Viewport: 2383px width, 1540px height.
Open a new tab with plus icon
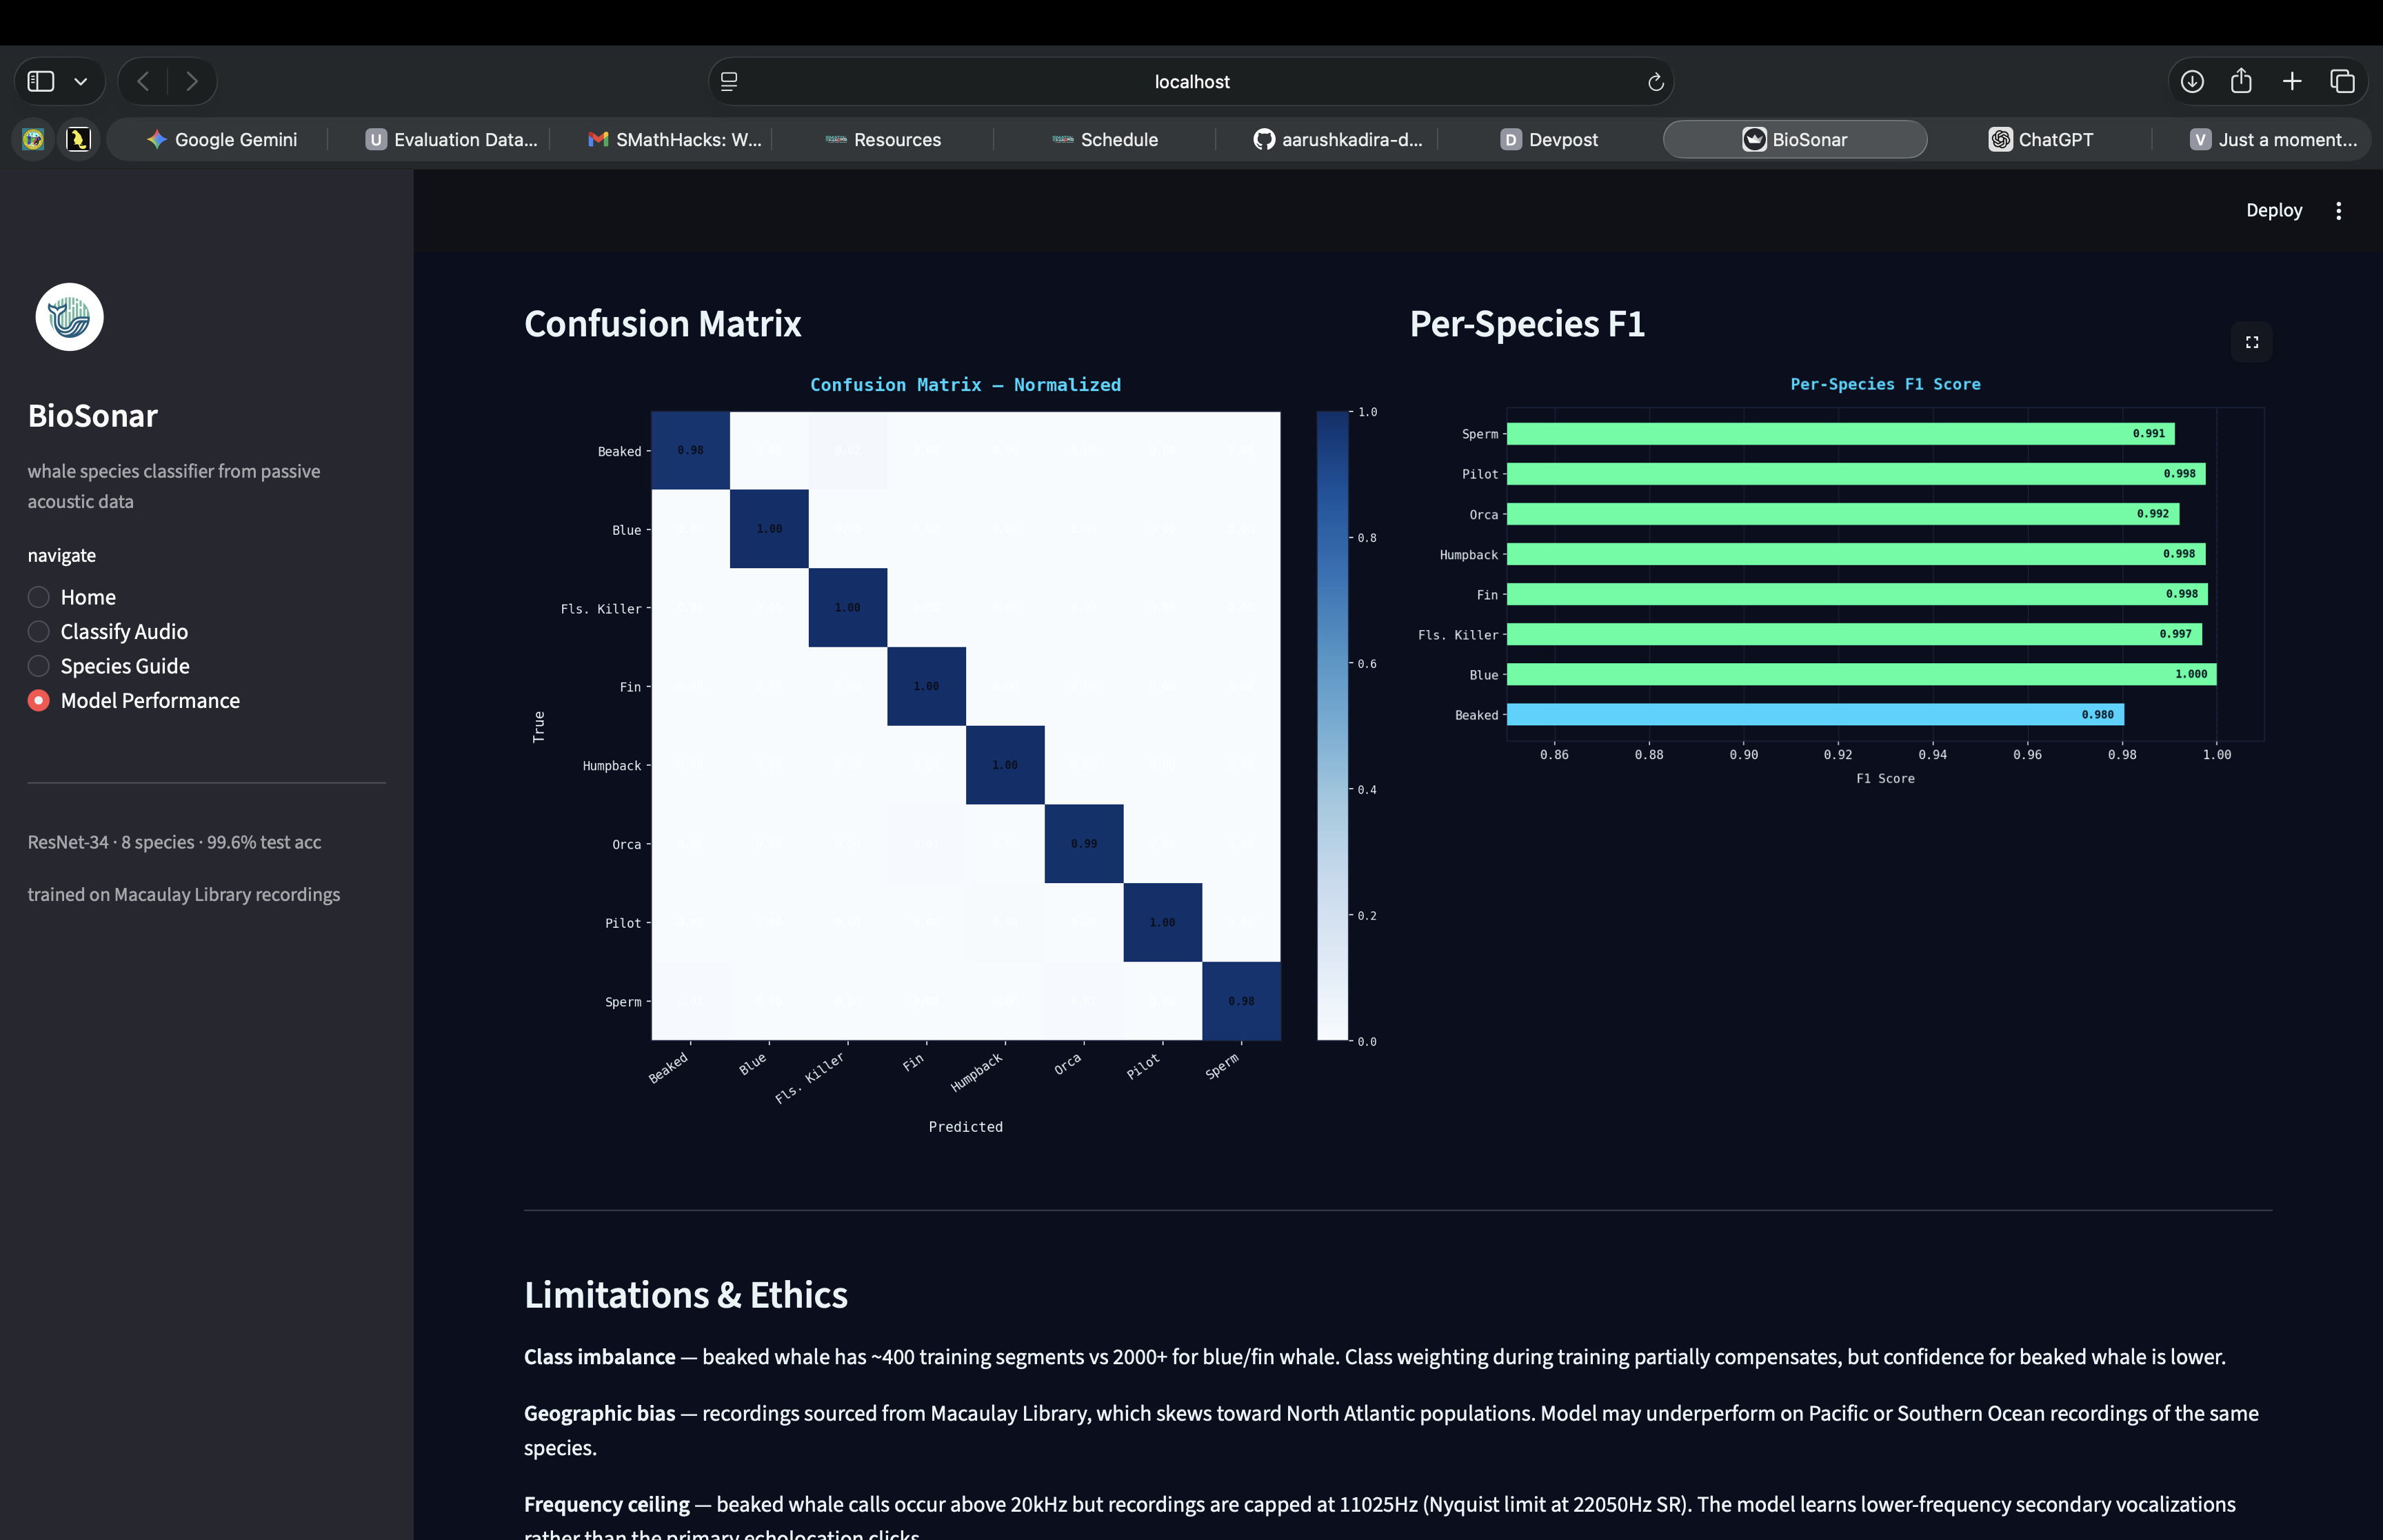pos(2292,81)
